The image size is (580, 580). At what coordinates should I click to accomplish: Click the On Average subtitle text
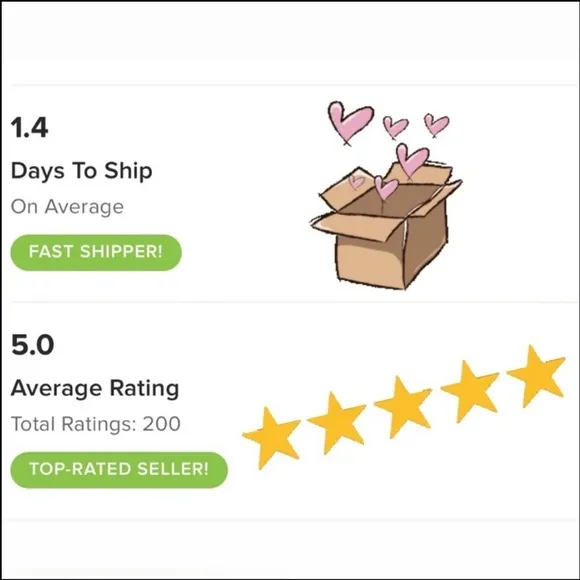point(67,207)
